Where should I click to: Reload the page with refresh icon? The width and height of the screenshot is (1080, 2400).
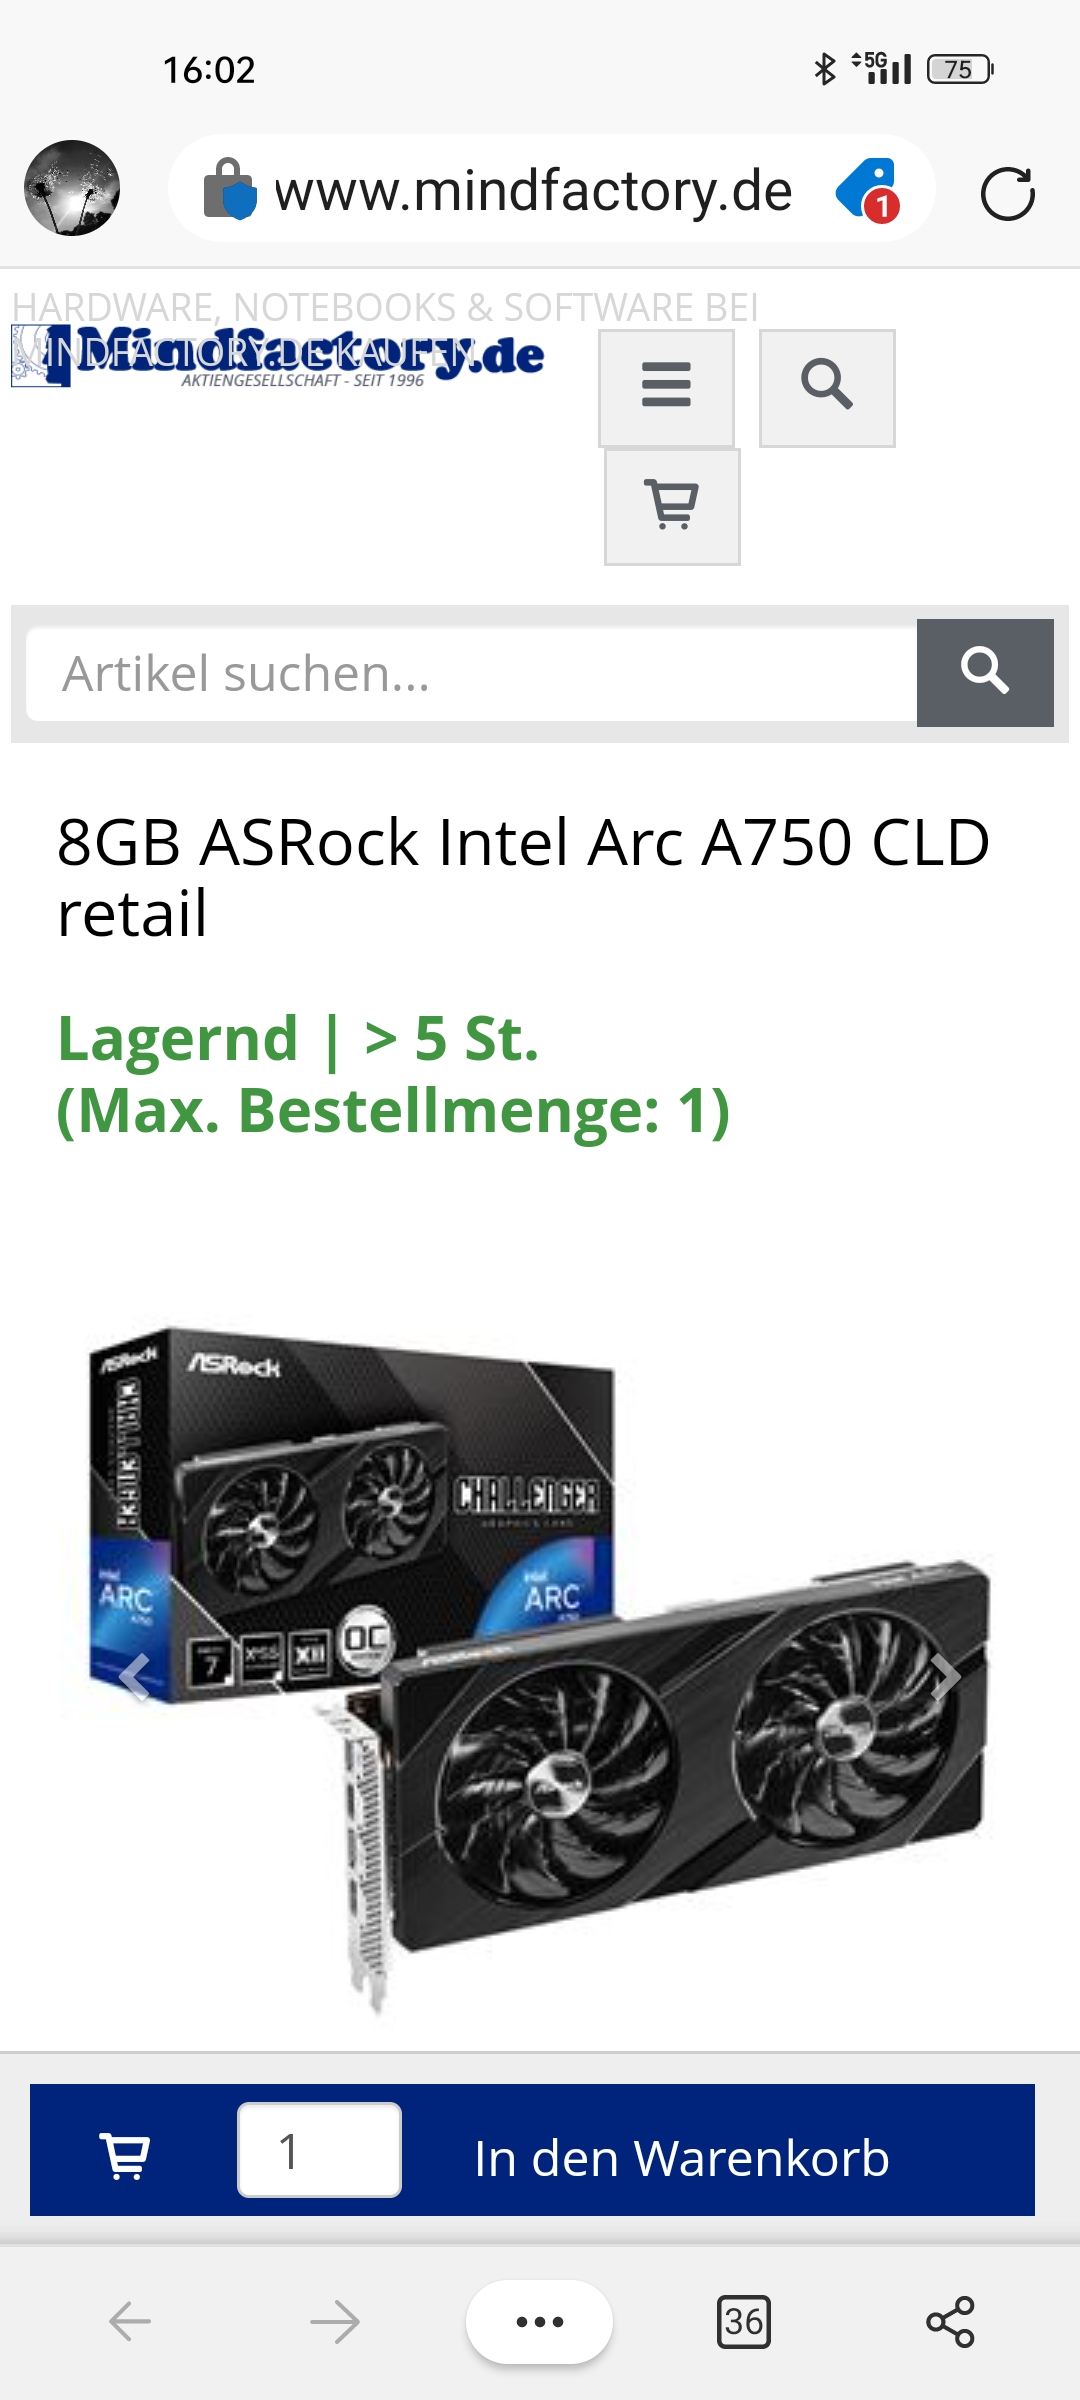pyautogui.click(x=1007, y=192)
